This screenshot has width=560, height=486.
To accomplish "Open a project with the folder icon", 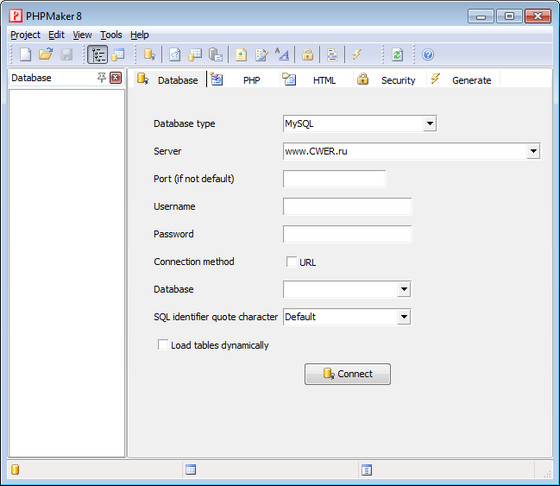I will (x=46, y=55).
